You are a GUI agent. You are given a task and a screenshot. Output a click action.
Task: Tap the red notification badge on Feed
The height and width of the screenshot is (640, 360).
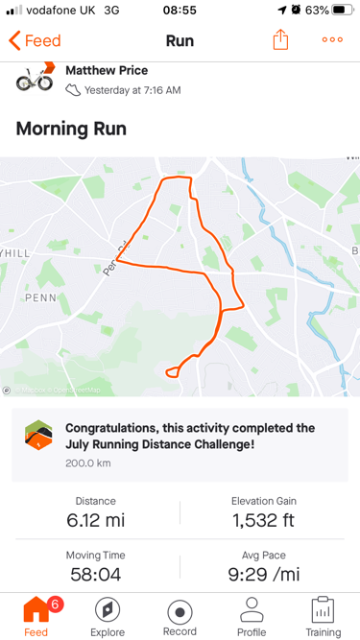pyautogui.click(x=55, y=604)
